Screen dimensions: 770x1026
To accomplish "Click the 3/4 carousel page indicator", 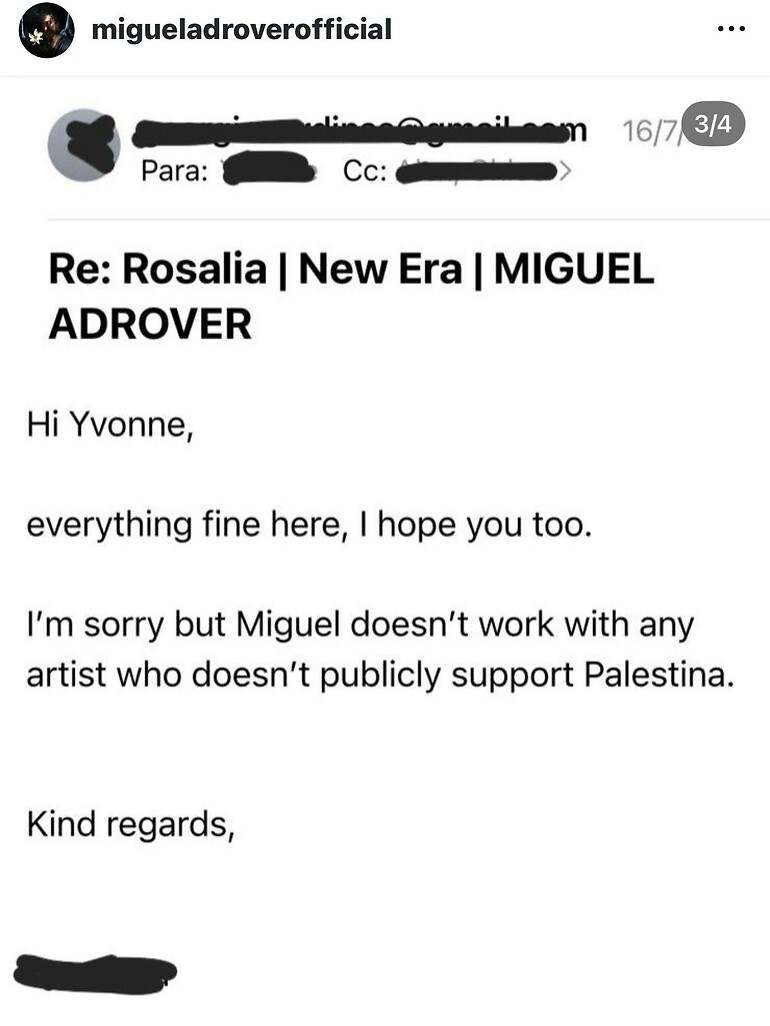I will click(714, 124).
